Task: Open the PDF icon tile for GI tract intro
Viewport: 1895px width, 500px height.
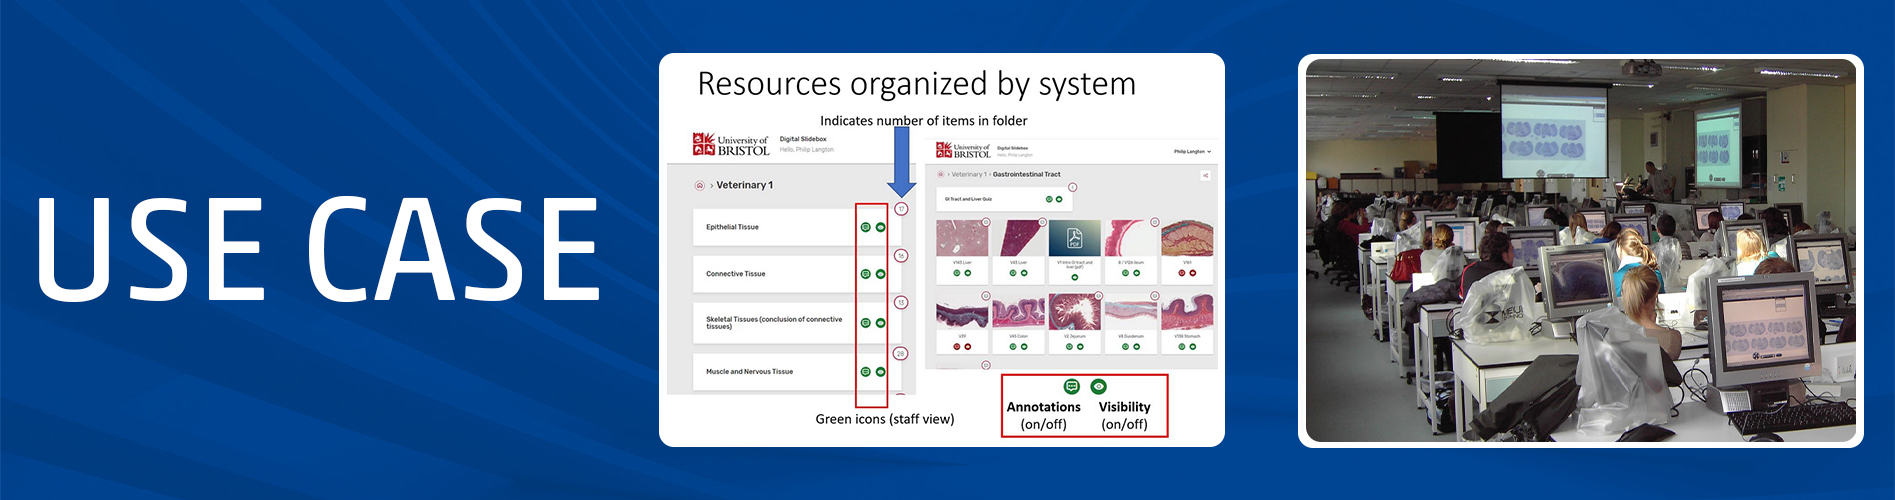Action: (1074, 238)
